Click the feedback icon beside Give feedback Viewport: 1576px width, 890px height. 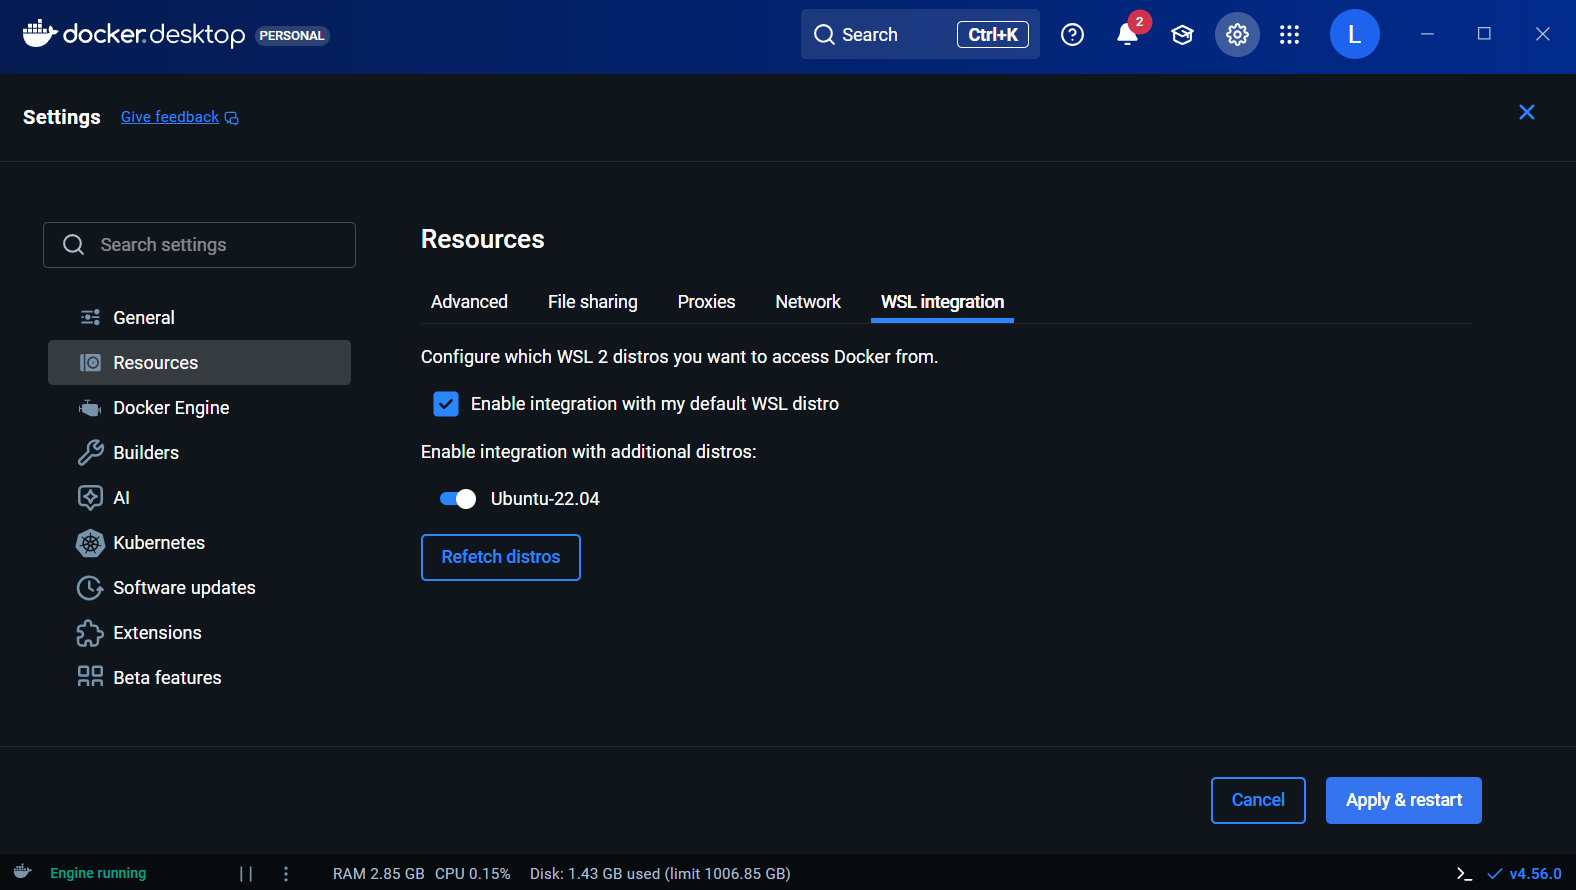click(232, 118)
